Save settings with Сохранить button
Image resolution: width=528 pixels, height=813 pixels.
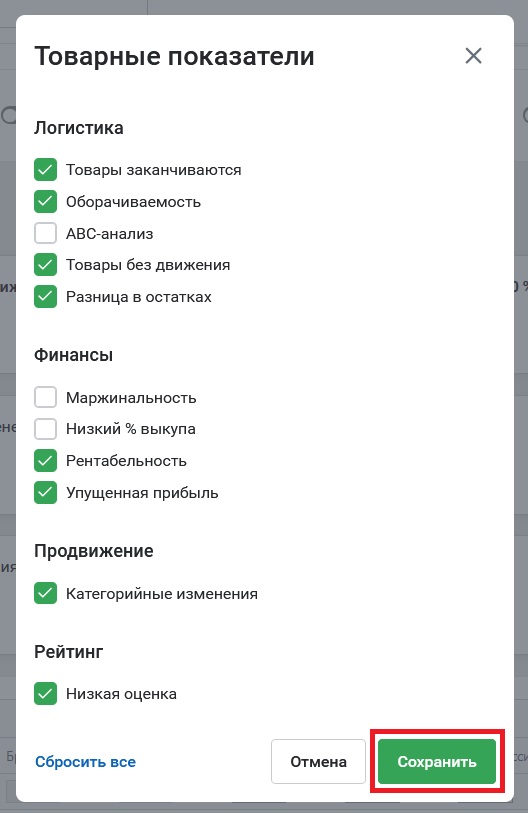437,762
